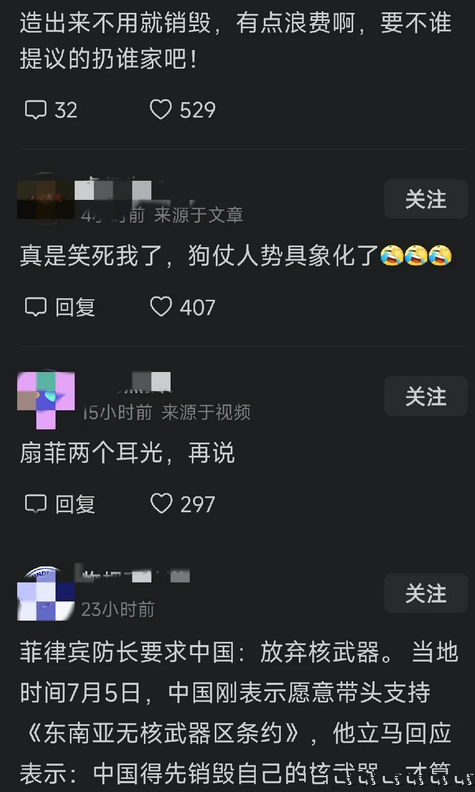Open blue avatar of 23小时前 commenter
475x792 pixels.
click(x=46, y=593)
